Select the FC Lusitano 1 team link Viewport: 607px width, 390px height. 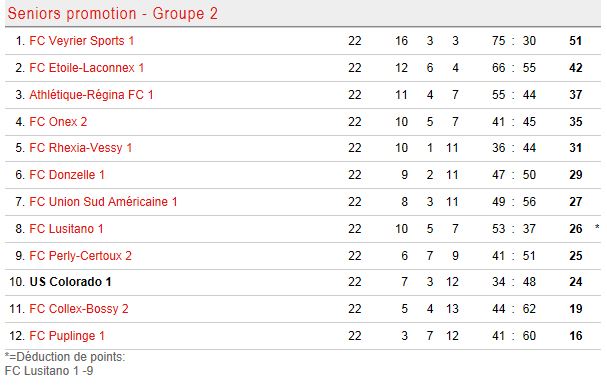66,229
